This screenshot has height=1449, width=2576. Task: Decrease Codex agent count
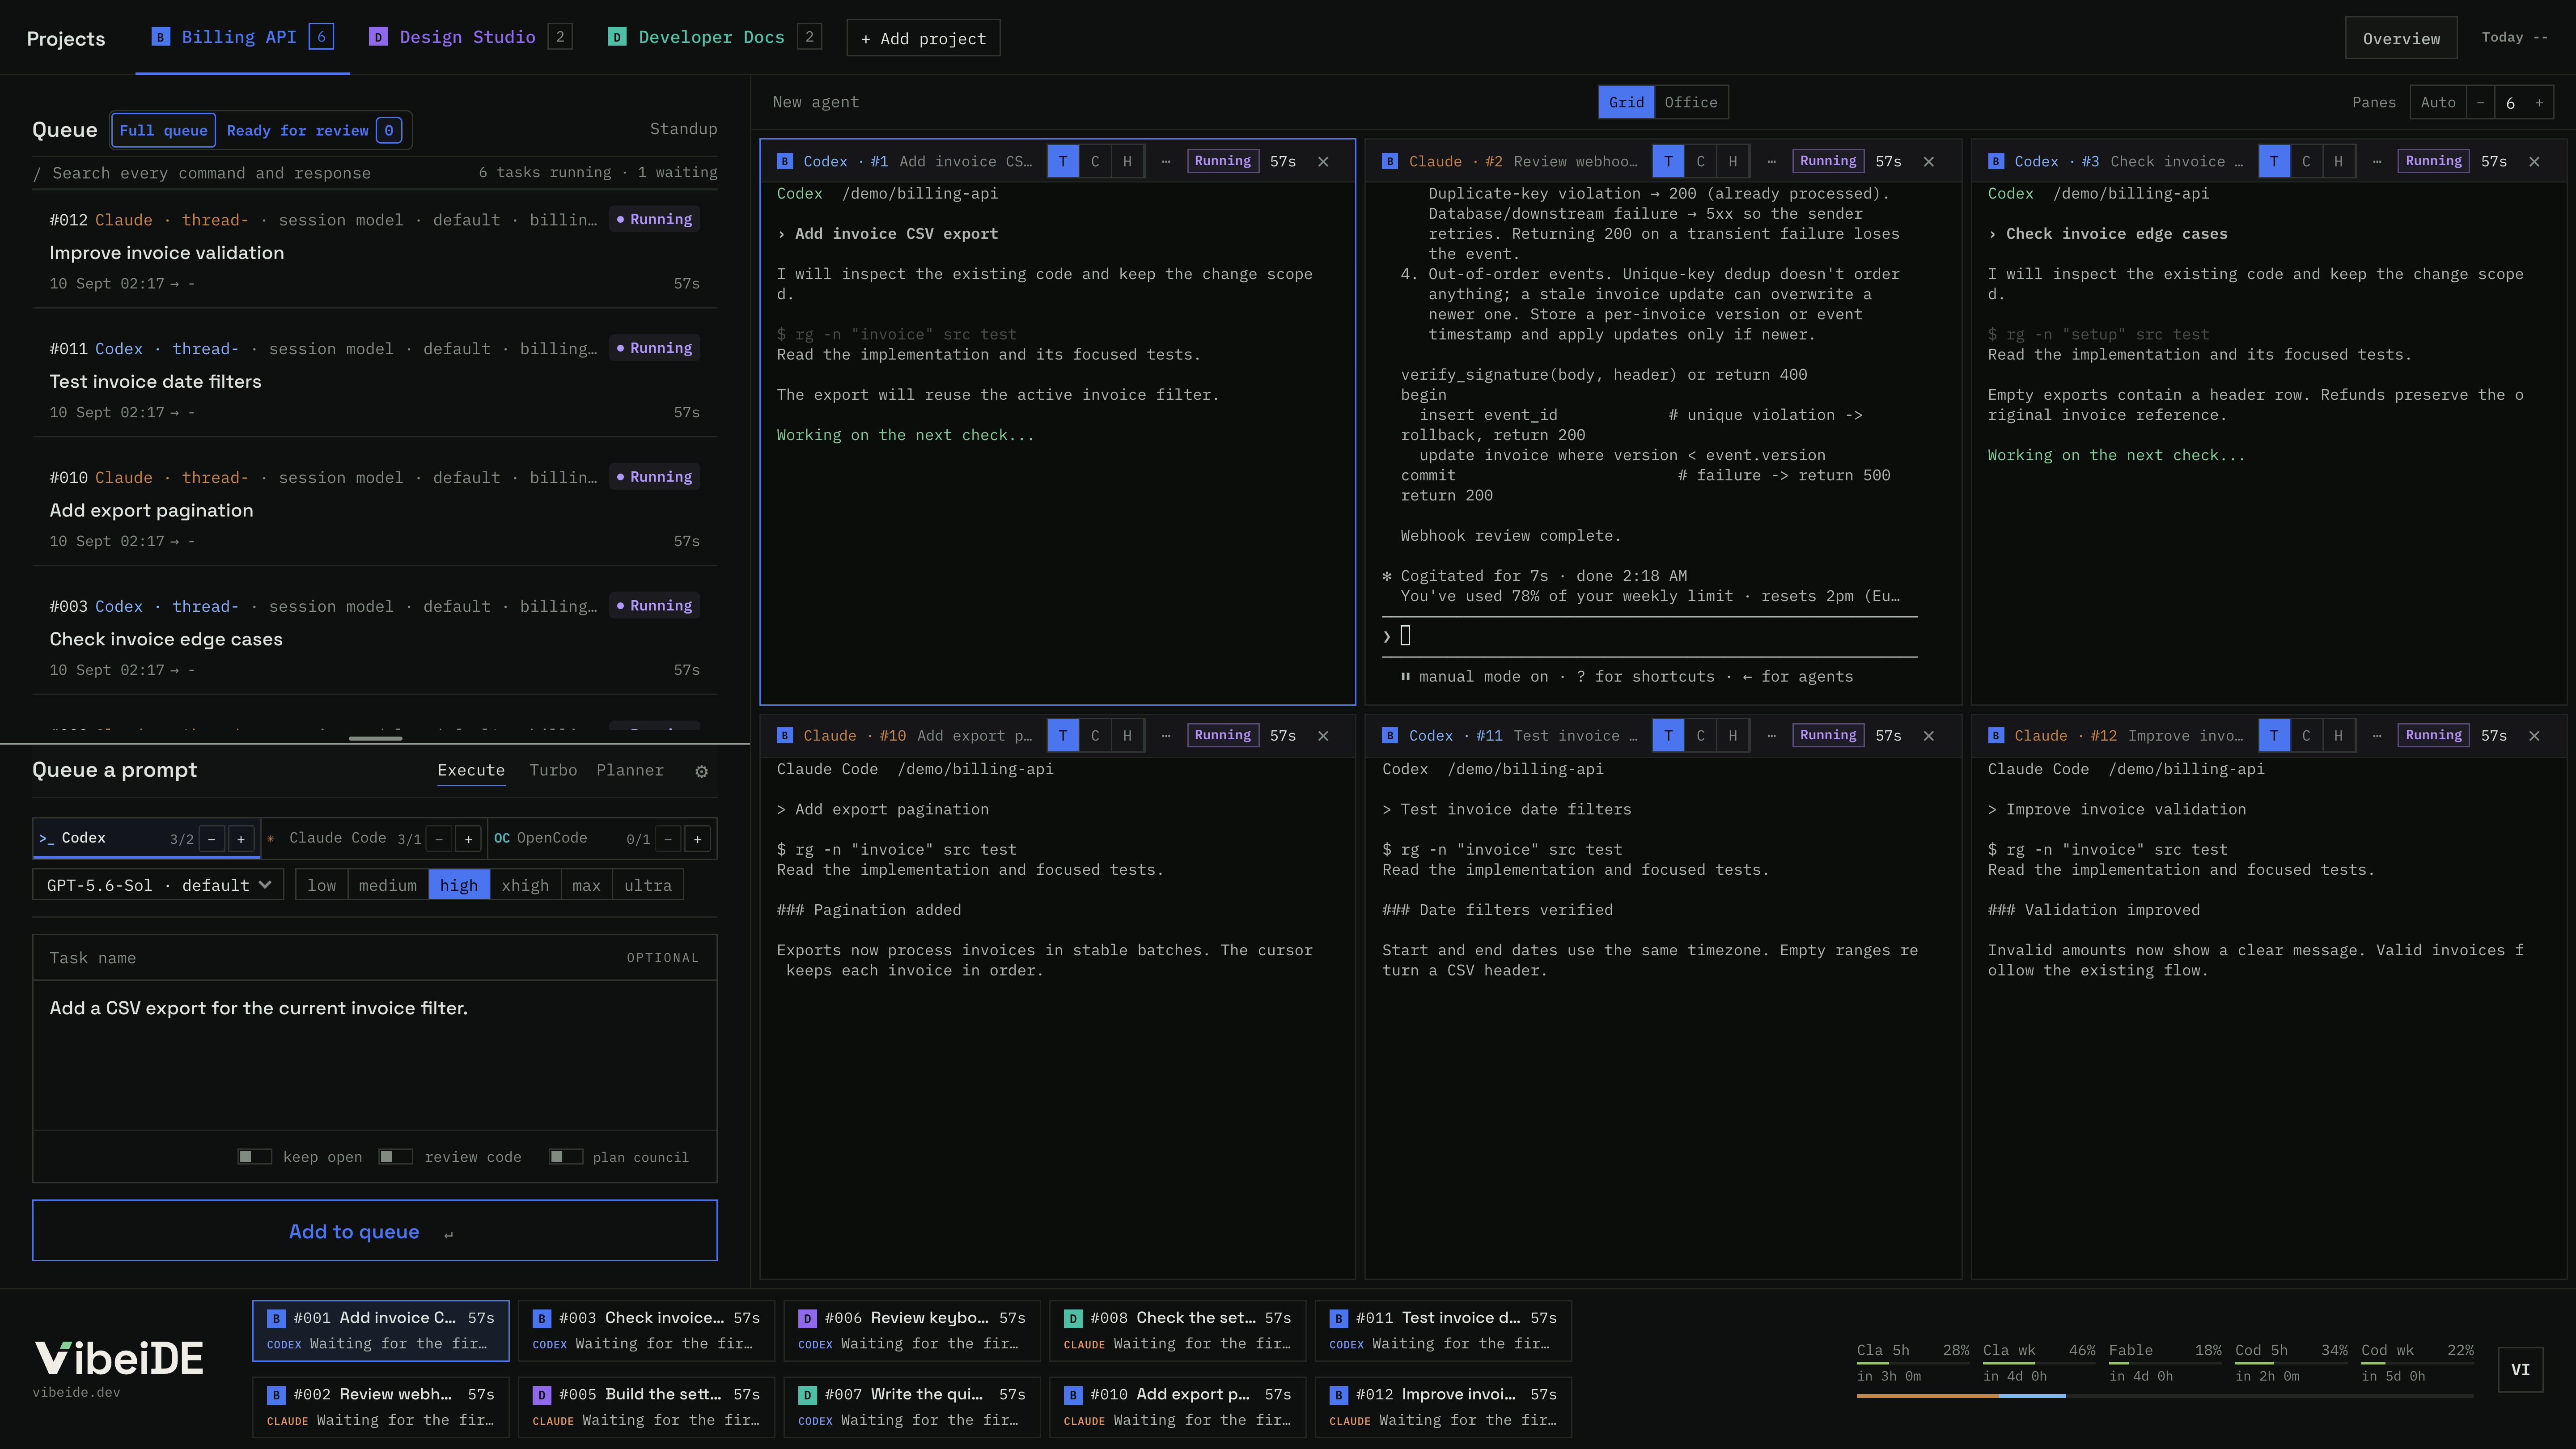pyautogui.click(x=211, y=838)
